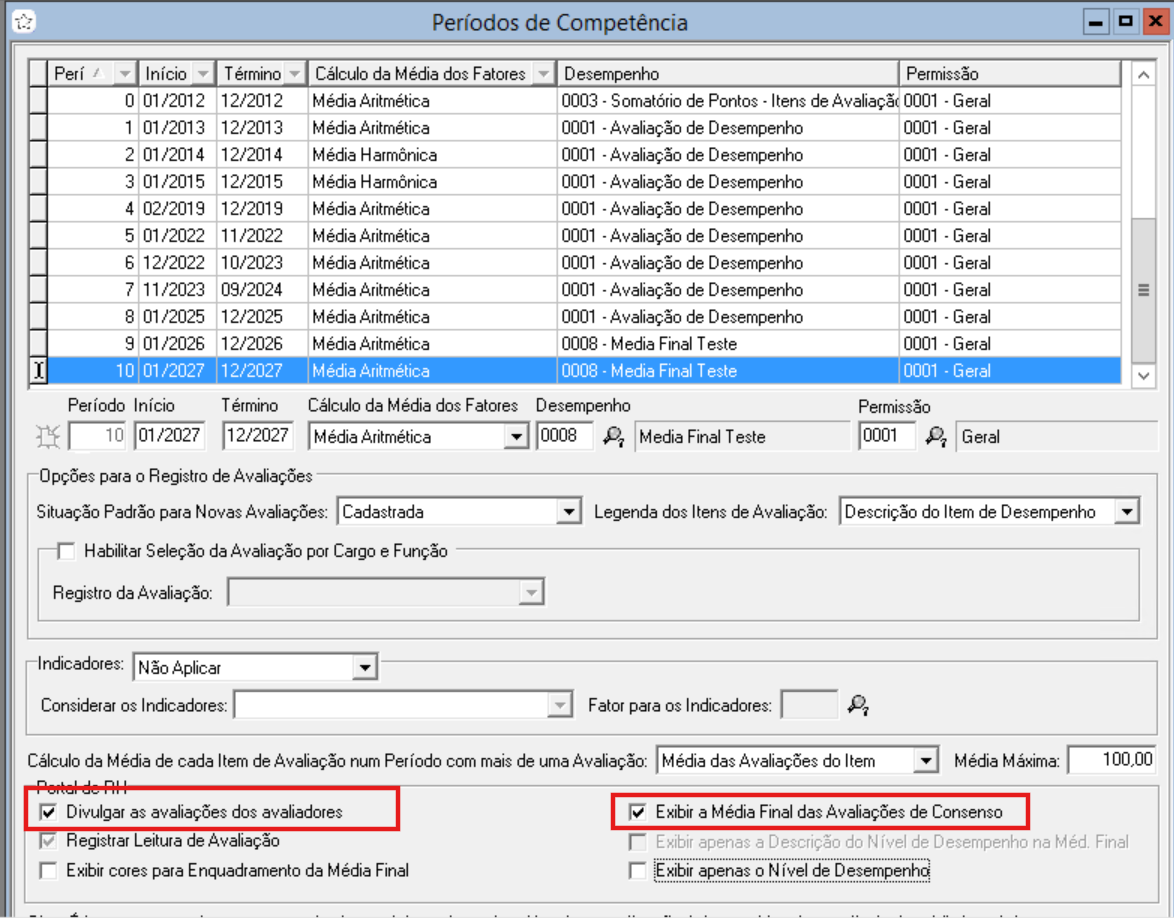Image resolution: width=1174 pixels, height=918 pixels.
Task: Click Fator para os Indicadores search icon
Action: pos(857,705)
